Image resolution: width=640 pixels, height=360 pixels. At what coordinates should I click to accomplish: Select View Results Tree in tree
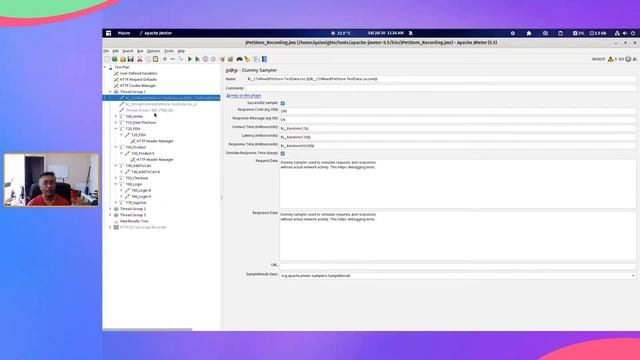(x=134, y=221)
